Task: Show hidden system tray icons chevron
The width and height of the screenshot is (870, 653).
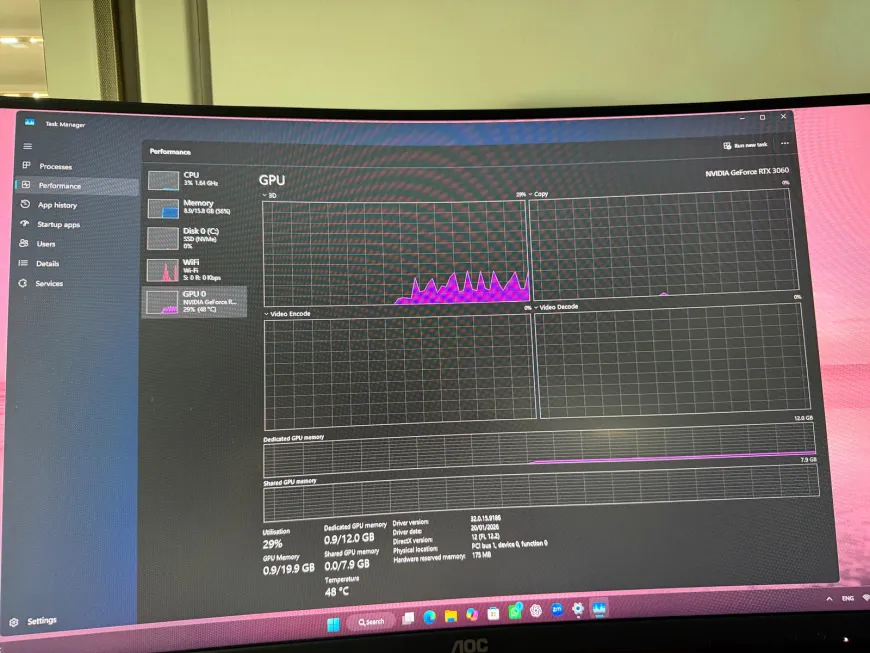Action: (x=829, y=599)
